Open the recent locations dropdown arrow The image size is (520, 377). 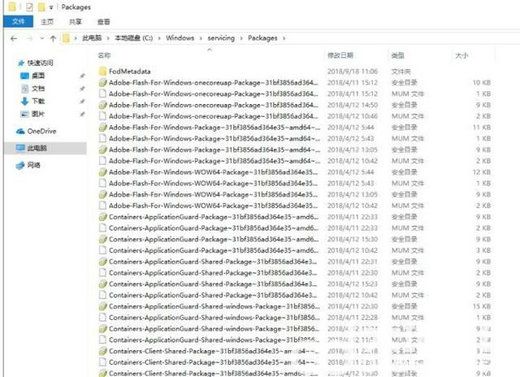42,39
